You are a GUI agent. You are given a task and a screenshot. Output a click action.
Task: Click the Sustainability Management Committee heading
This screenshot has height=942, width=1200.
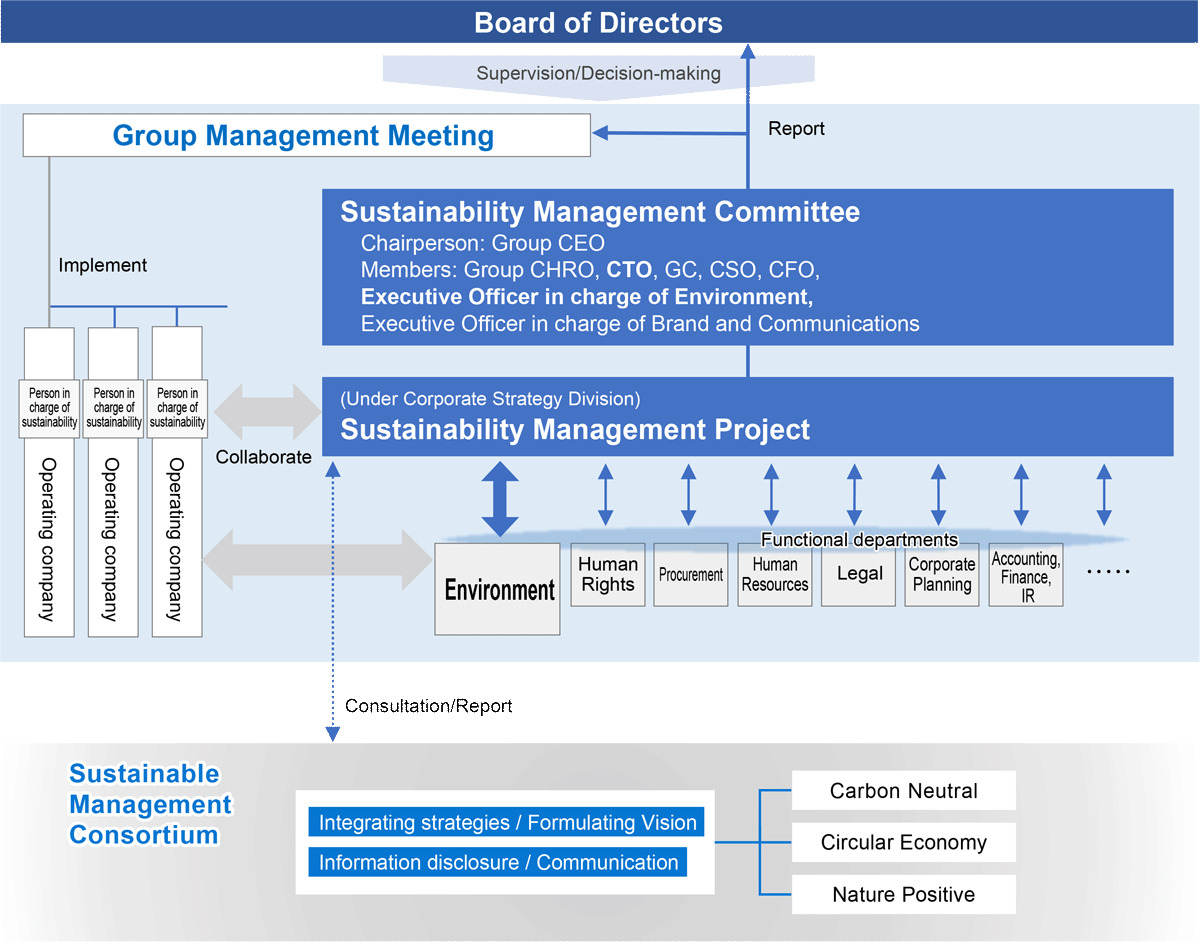[x=600, y=212]
